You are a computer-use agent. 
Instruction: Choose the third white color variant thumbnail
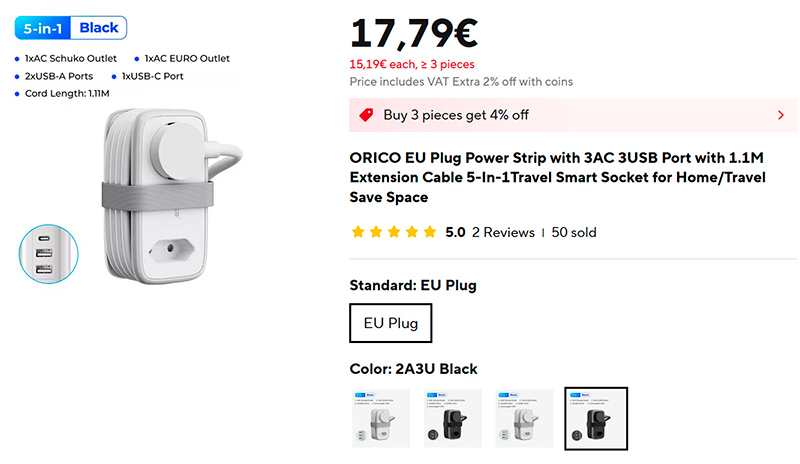click(x=525, y=418)
